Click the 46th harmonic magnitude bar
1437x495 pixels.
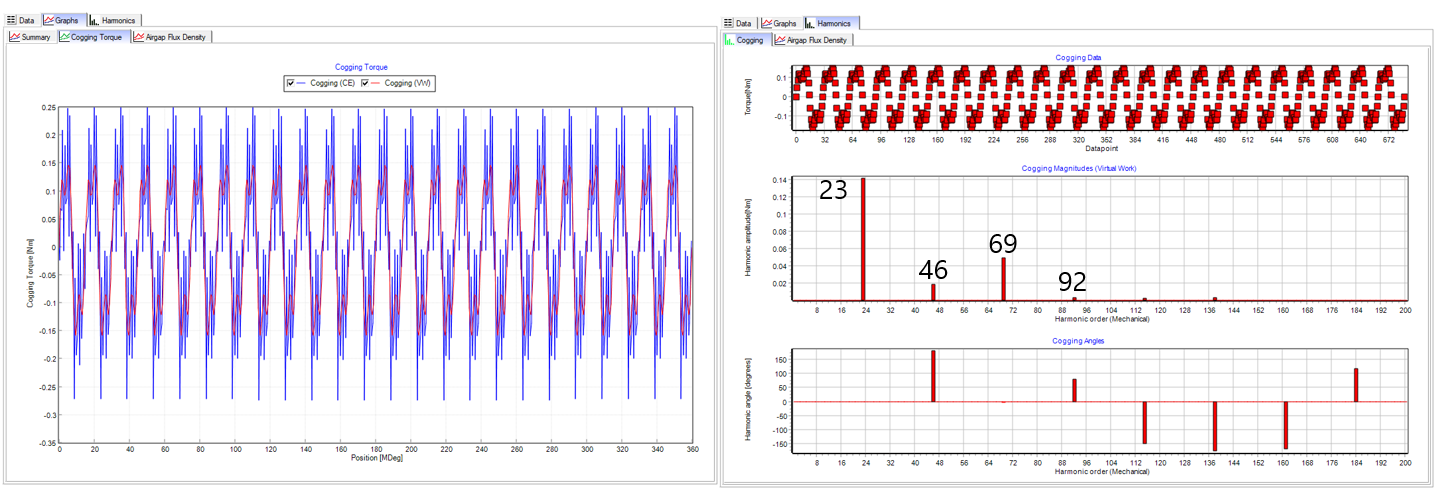(933, 292)
